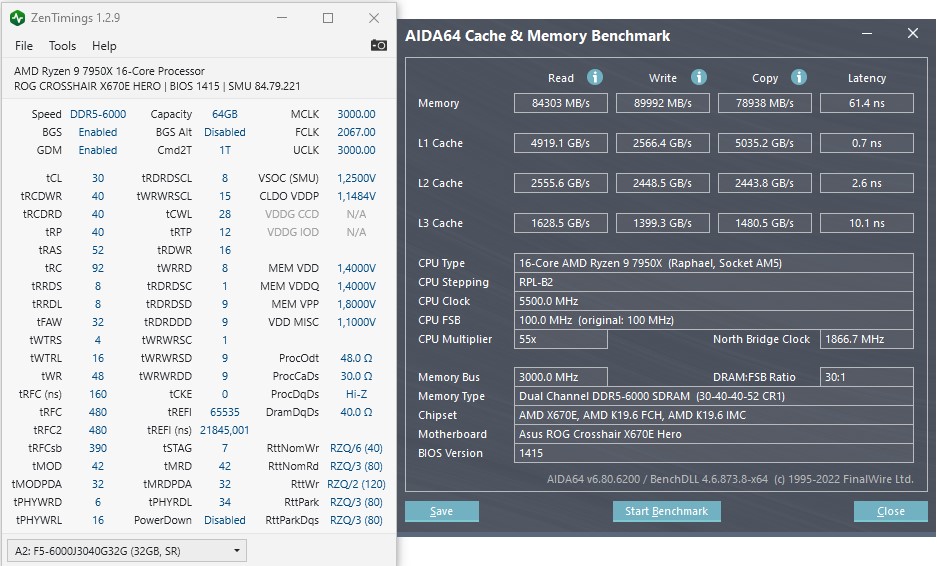Click Memory Bus value 3000.0 MHz
The image size is (937, 566).
(x=561, y=377)
